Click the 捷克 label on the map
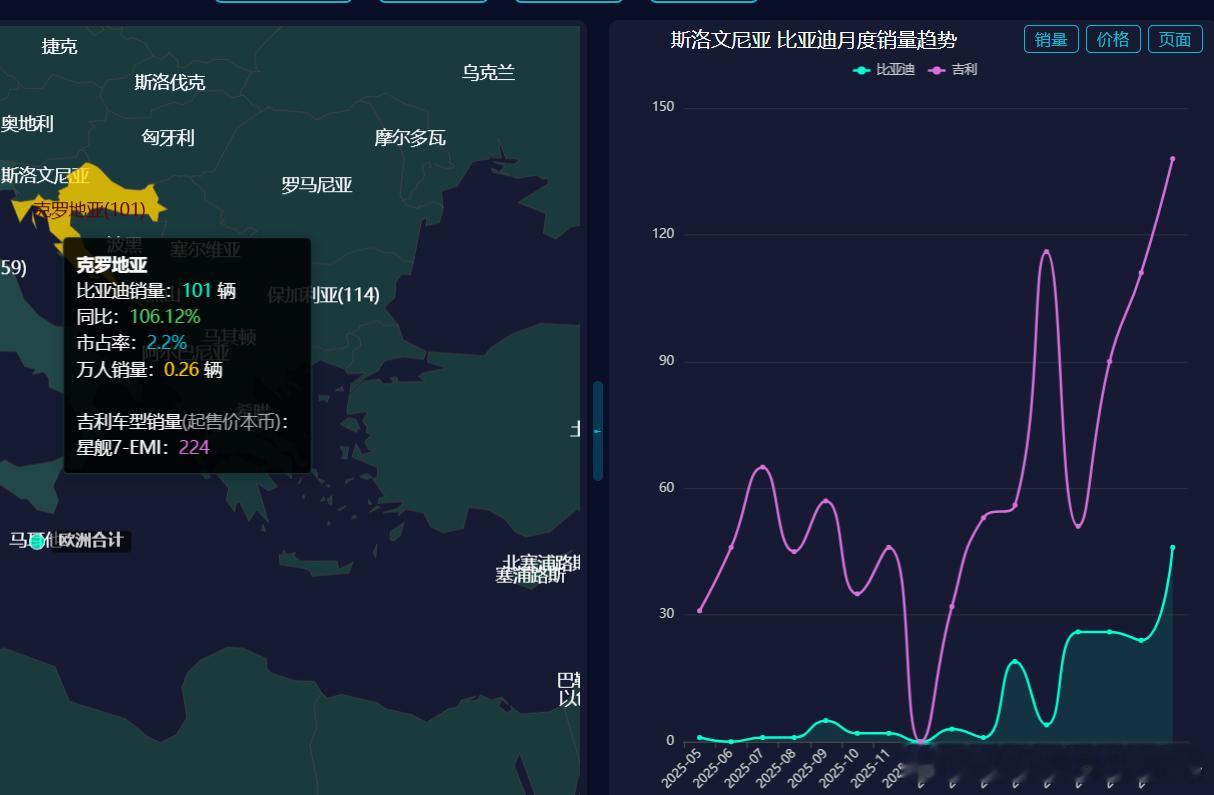The image size is (1214, 795). (x=59, y=47)
